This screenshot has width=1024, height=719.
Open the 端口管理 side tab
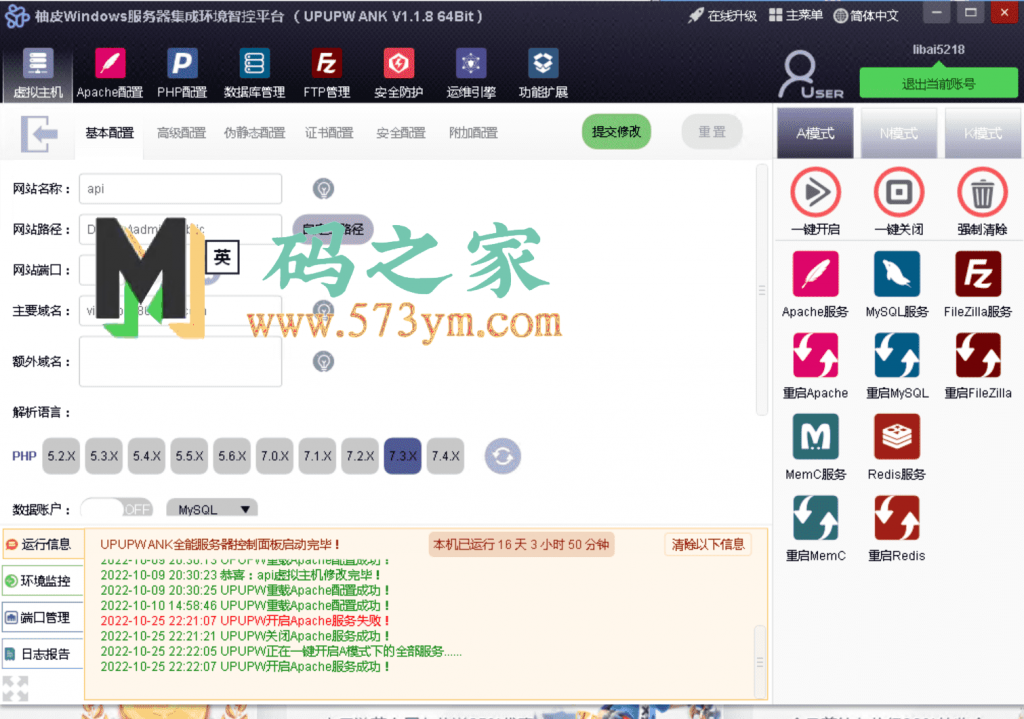[x=43, y=617]
